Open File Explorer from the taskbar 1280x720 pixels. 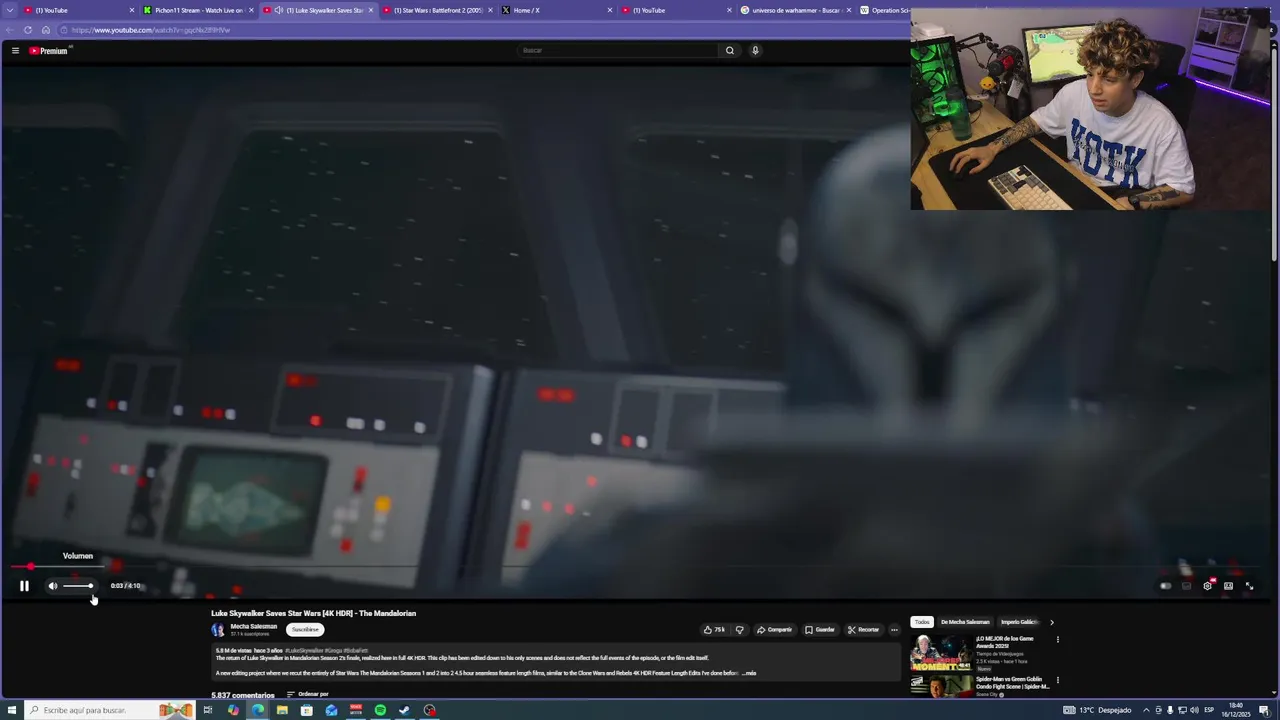pos(282,710)
